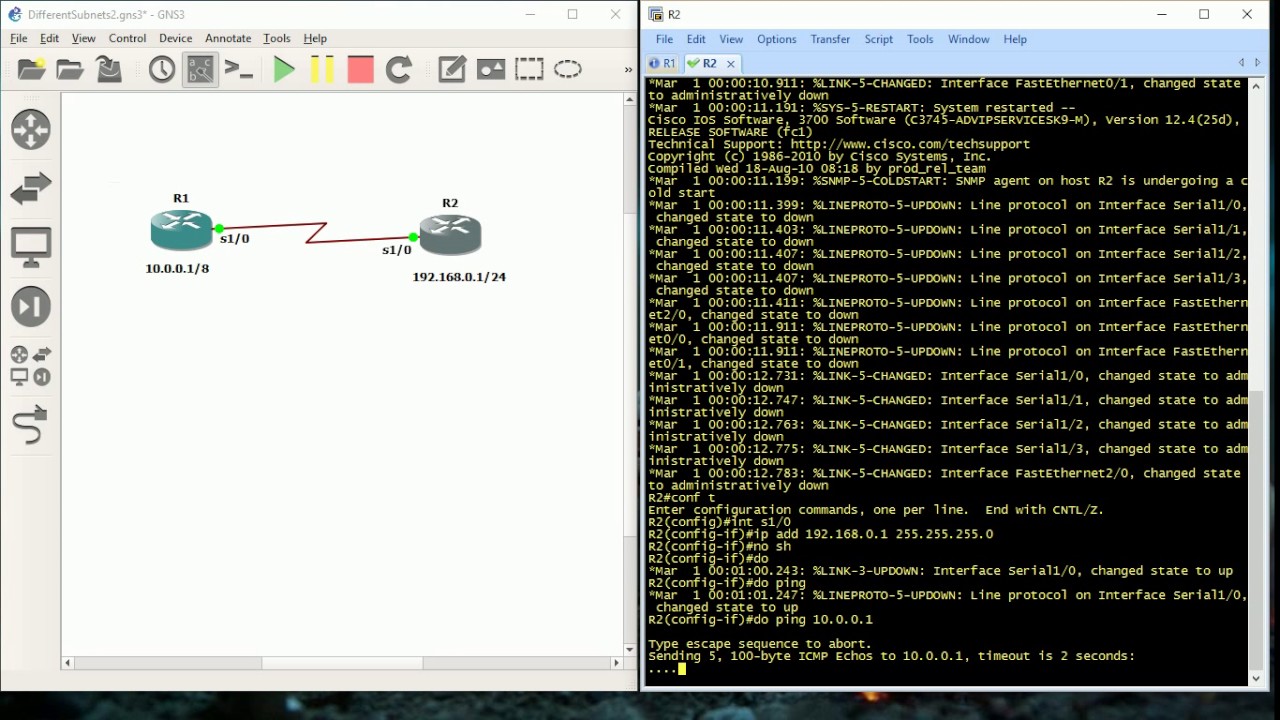Browse all devices icon
This screenshot has height=720, width=1280.
(31, 366)
